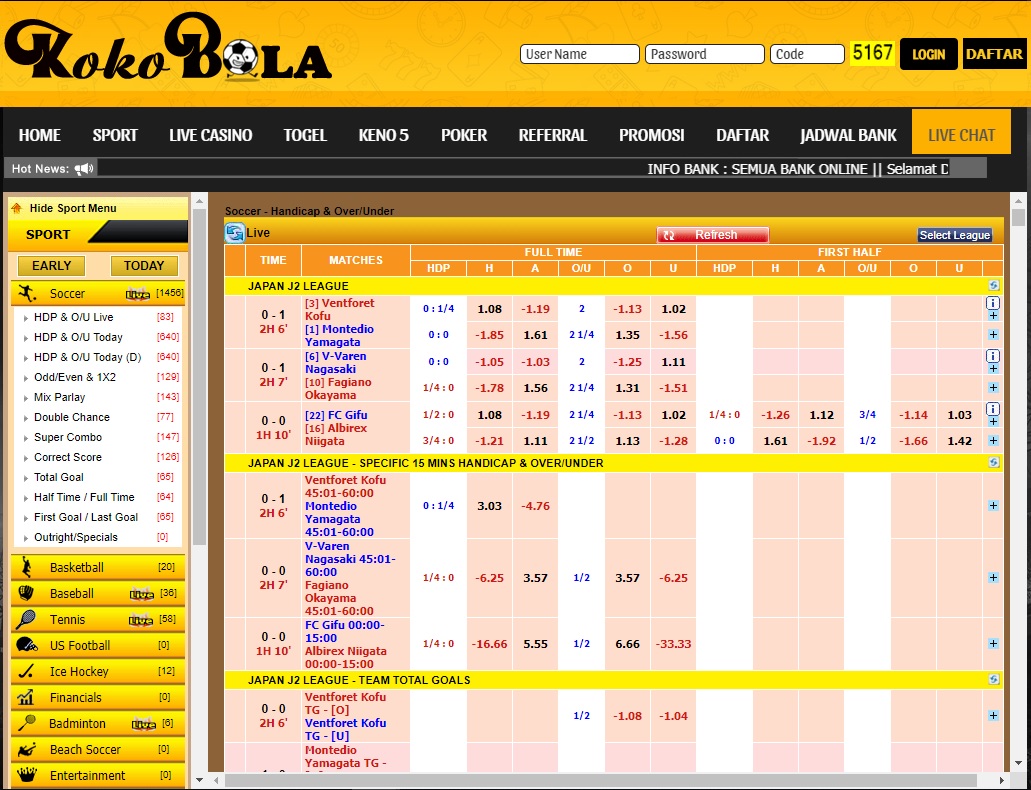Click under odds -33.33 for FC Gifu 00:00-15:00

tap(673, 644)
